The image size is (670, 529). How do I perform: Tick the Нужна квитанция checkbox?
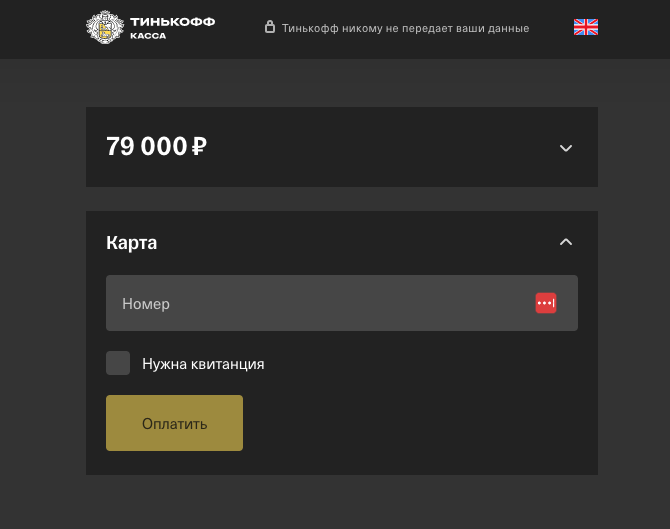pyautogui.click(x=118, y=363)
